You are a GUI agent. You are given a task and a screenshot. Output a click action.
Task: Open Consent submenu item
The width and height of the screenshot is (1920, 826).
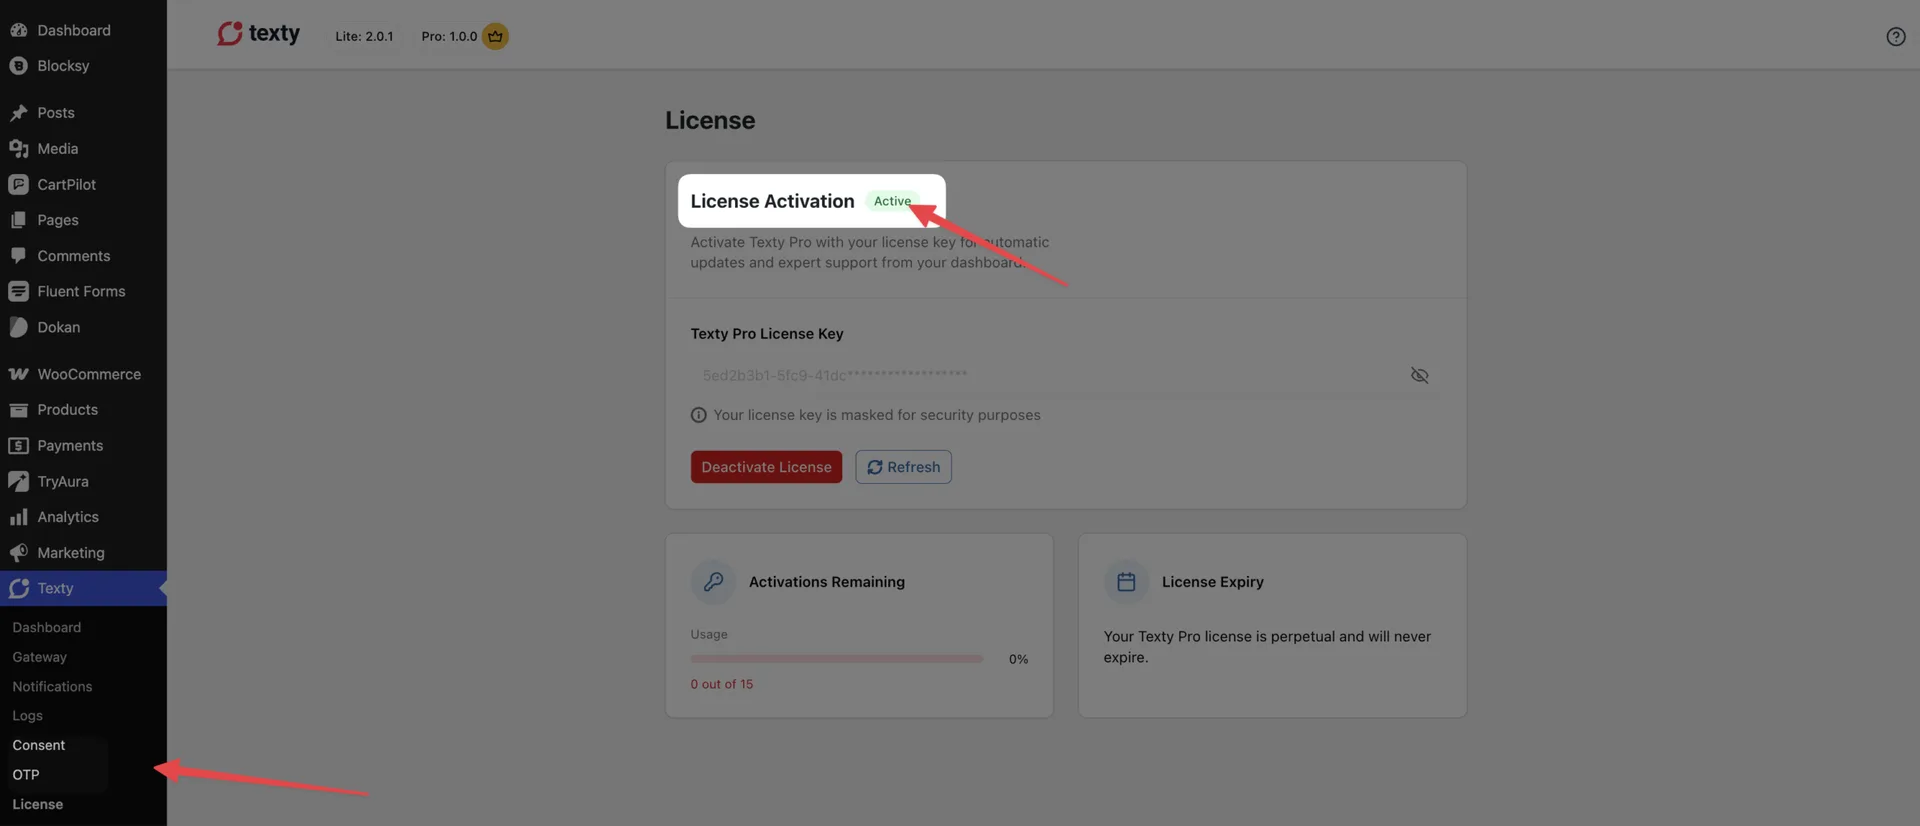[x=39, y=746]
